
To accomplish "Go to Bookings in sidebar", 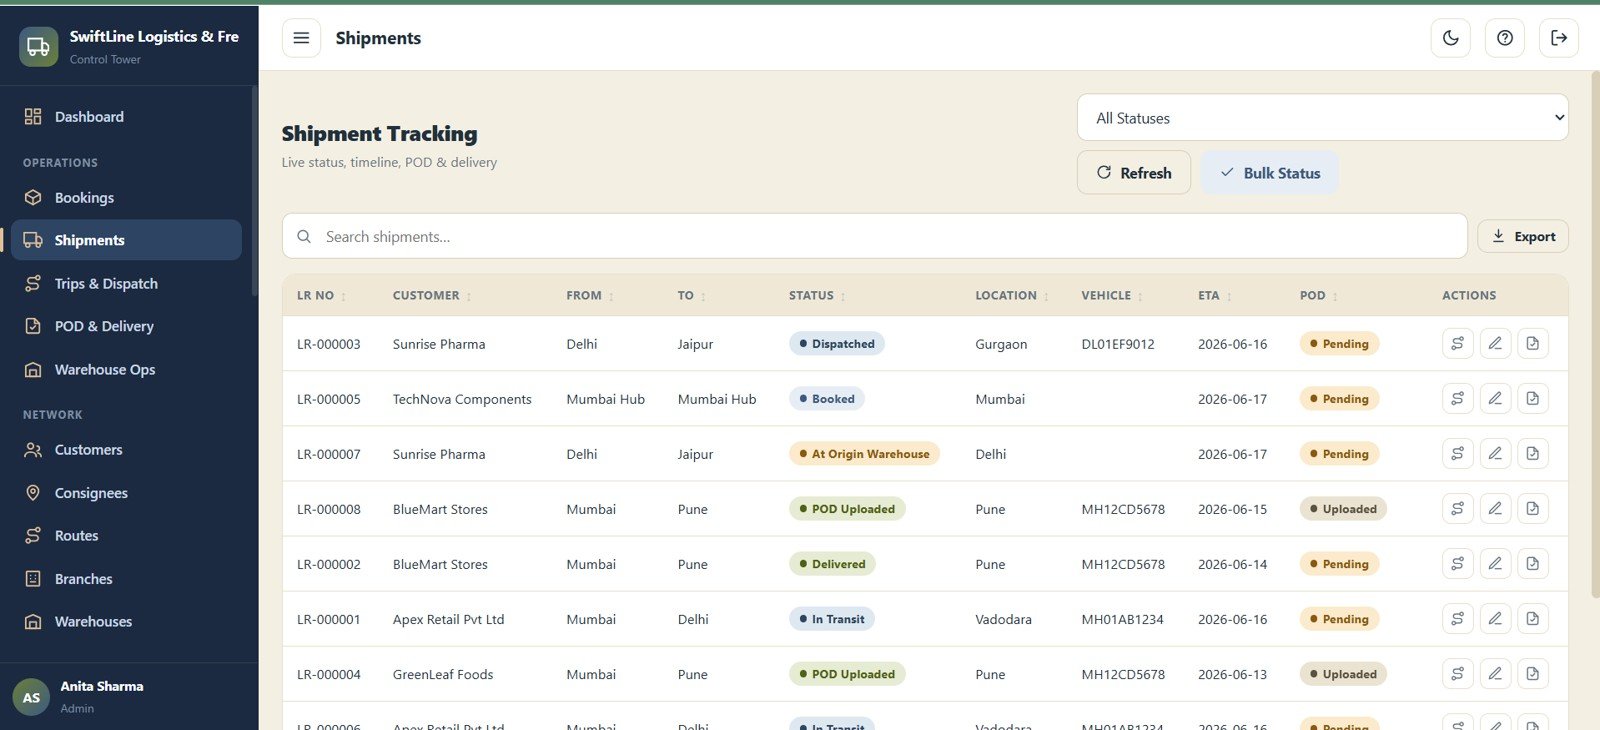I will (x=126, y=198).
